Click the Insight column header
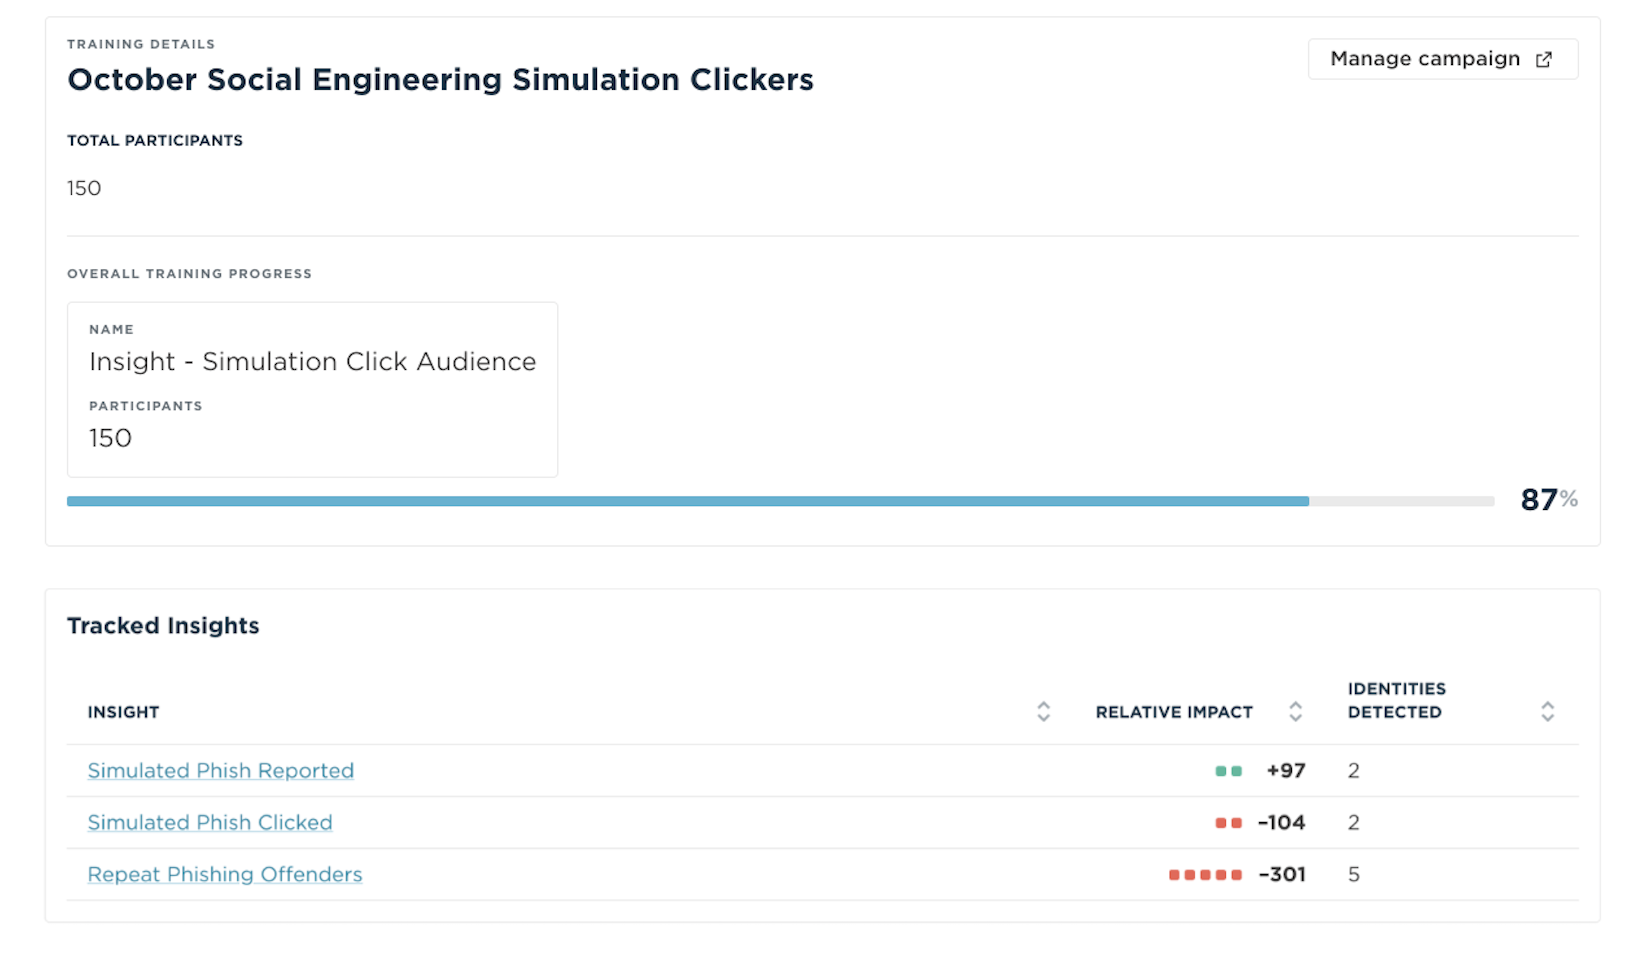 [124, 712]
